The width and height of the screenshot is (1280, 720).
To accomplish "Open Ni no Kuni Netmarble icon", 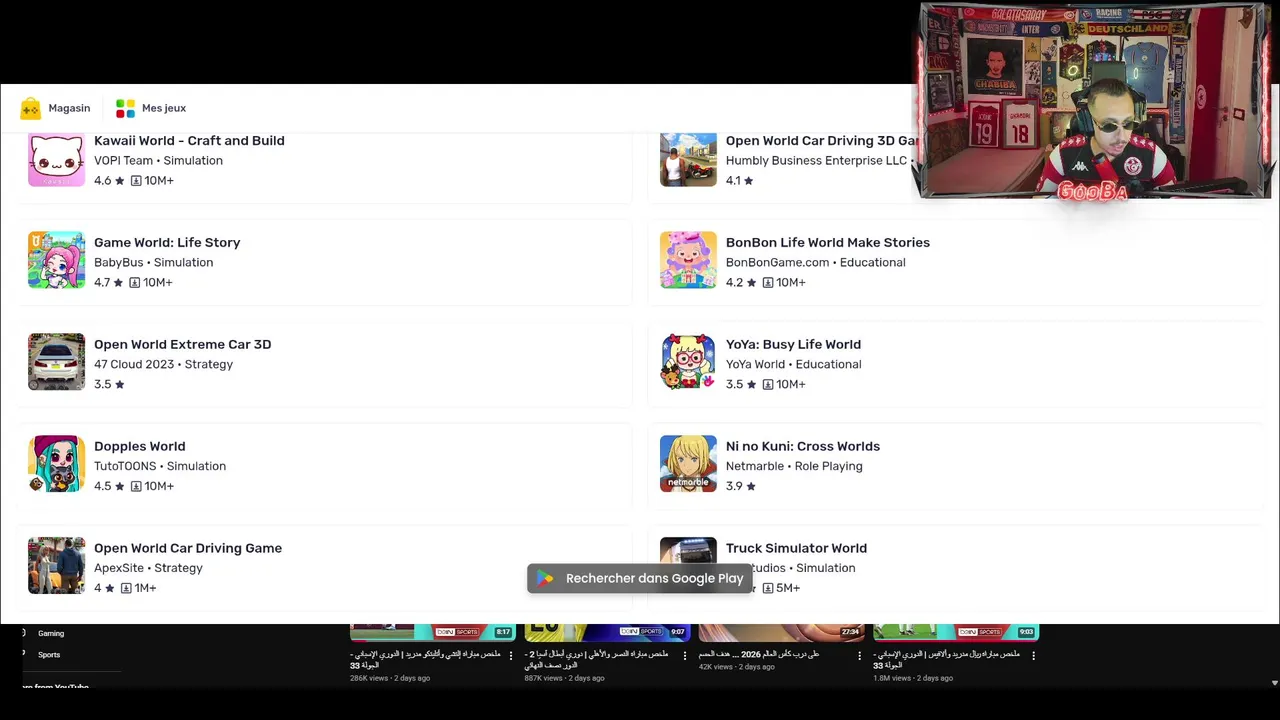I will [x=688, y=464].
